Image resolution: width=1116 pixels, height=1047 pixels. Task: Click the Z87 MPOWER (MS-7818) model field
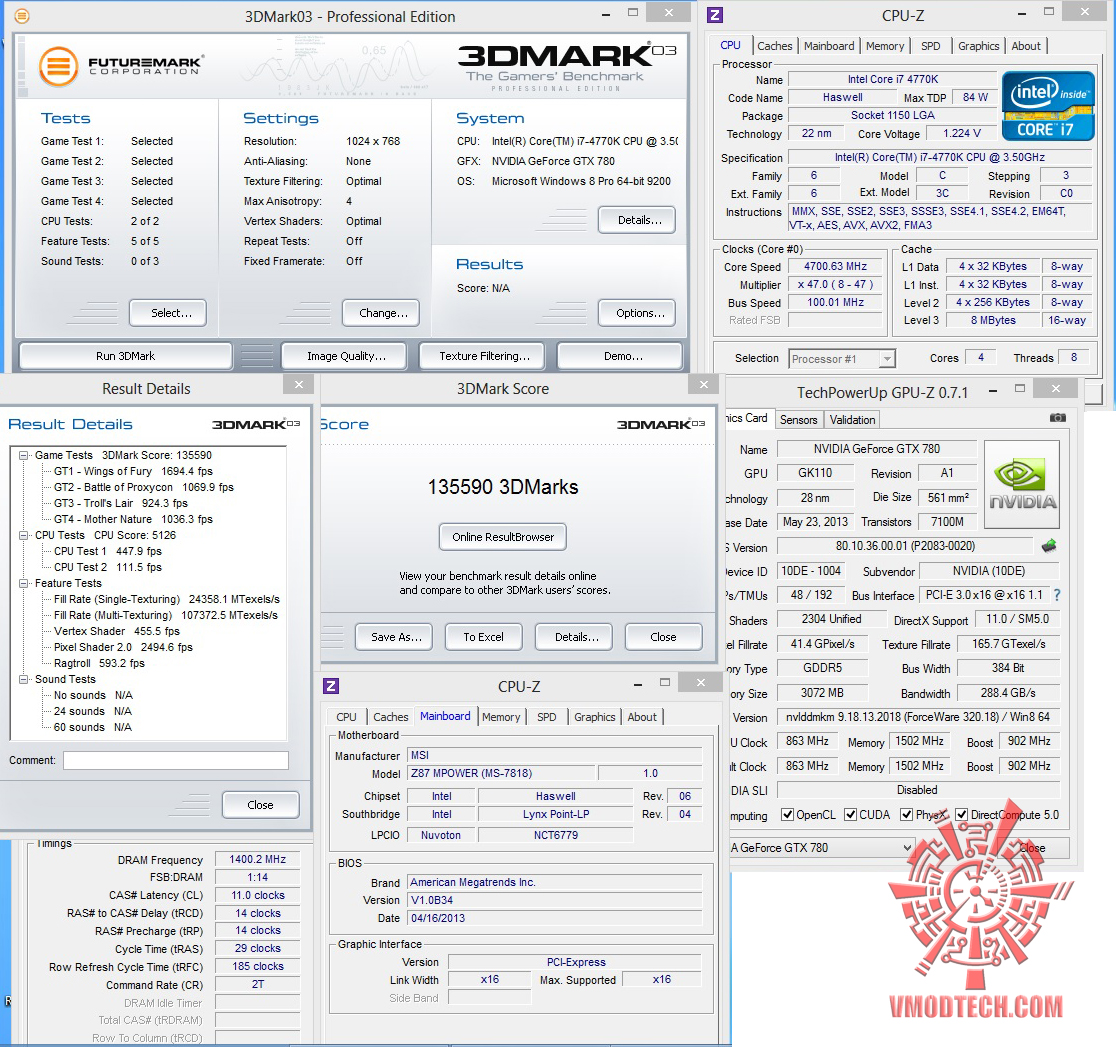[x=500, y=773]
